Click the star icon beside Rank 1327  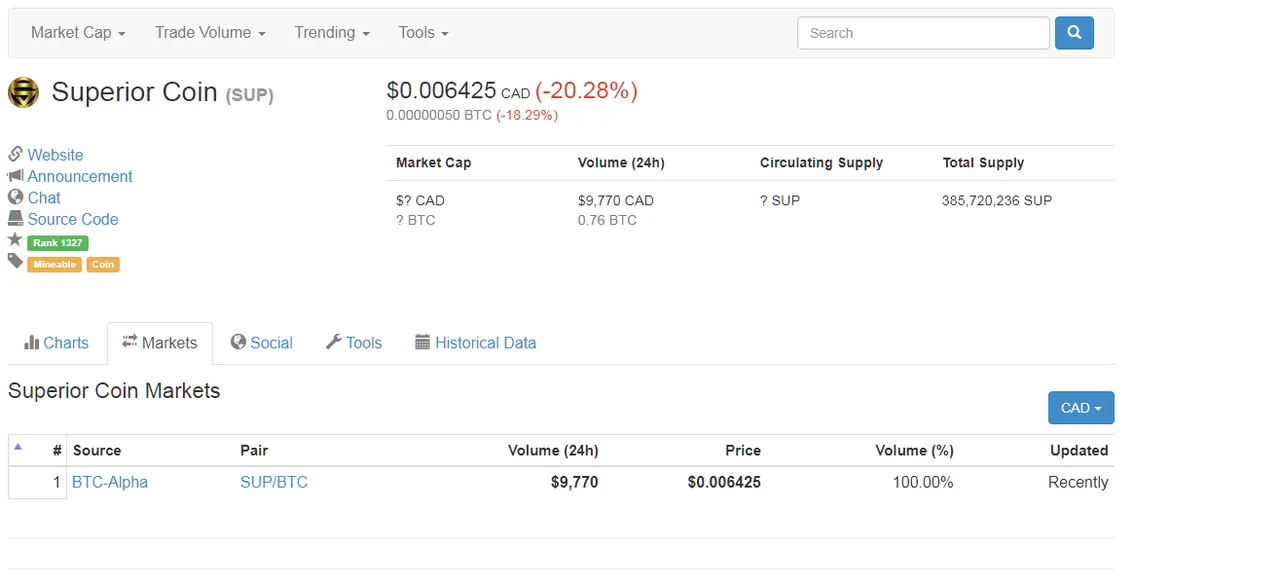point(15,240)
